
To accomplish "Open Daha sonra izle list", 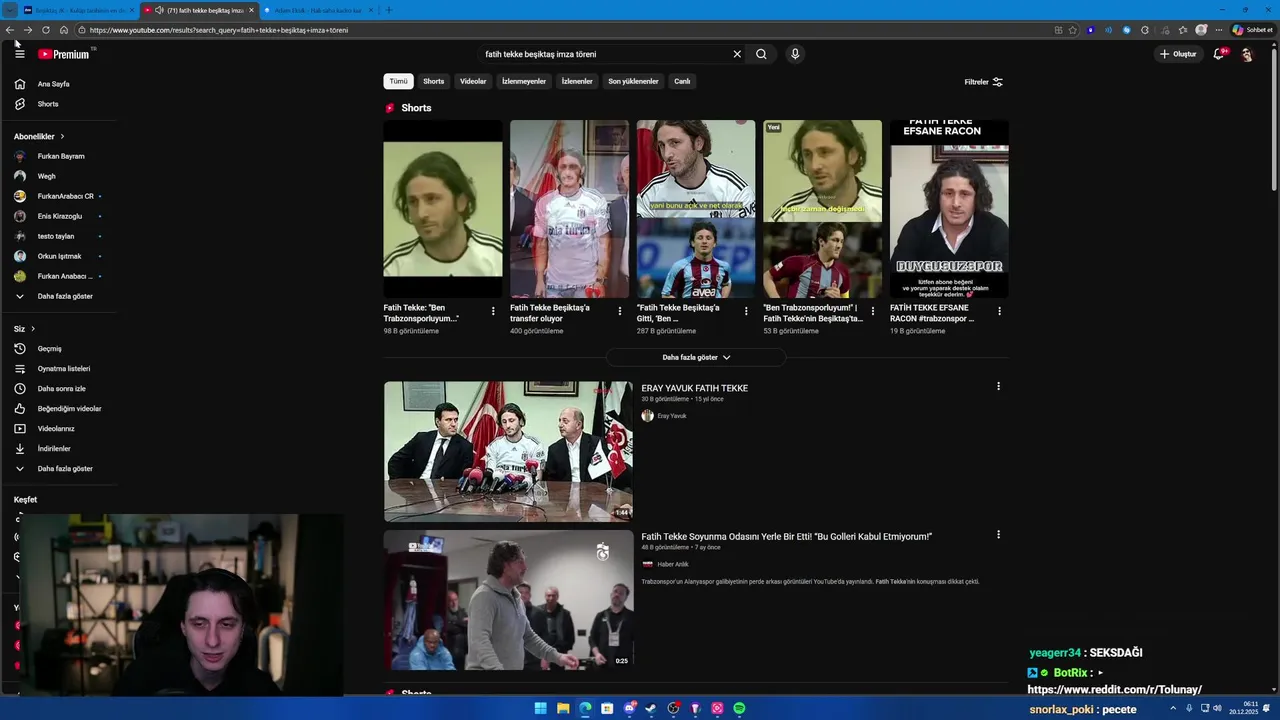I will tap(60, 389).
